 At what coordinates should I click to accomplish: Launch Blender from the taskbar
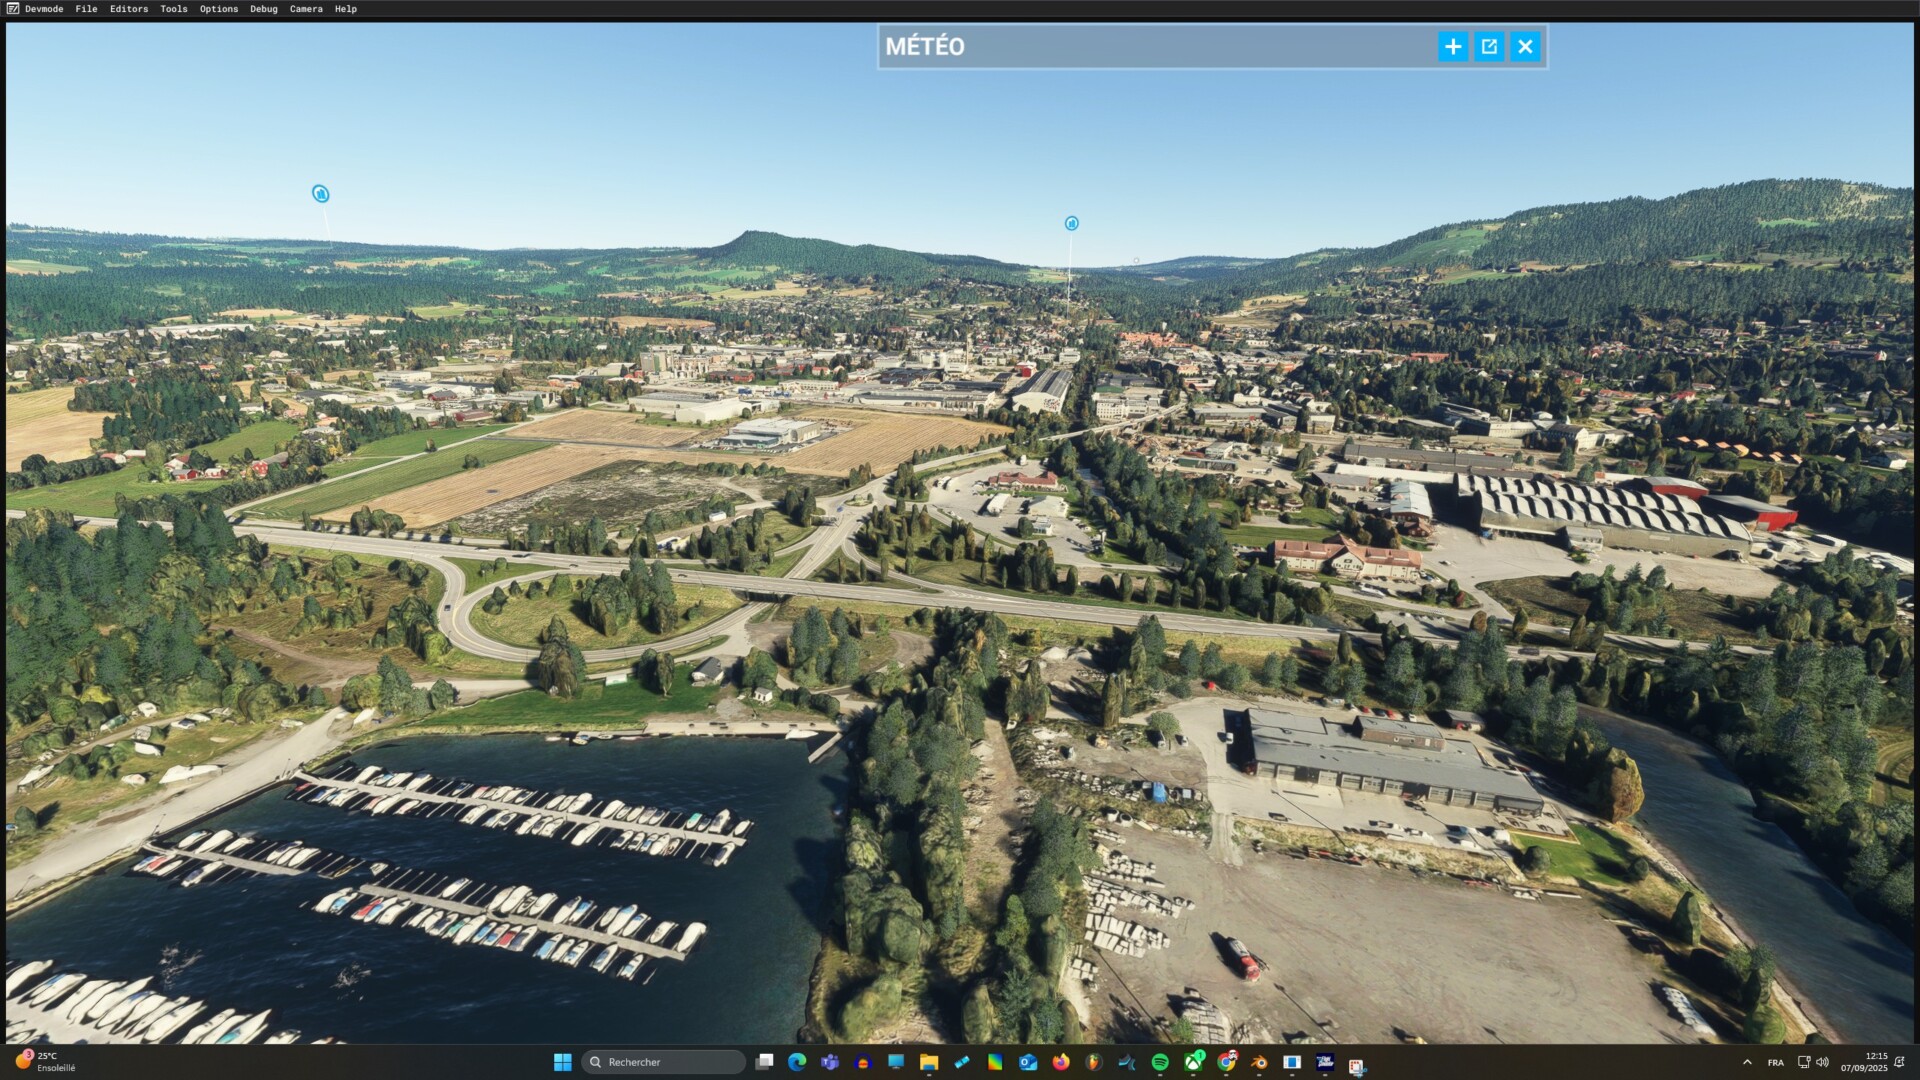[1259, 1062]
